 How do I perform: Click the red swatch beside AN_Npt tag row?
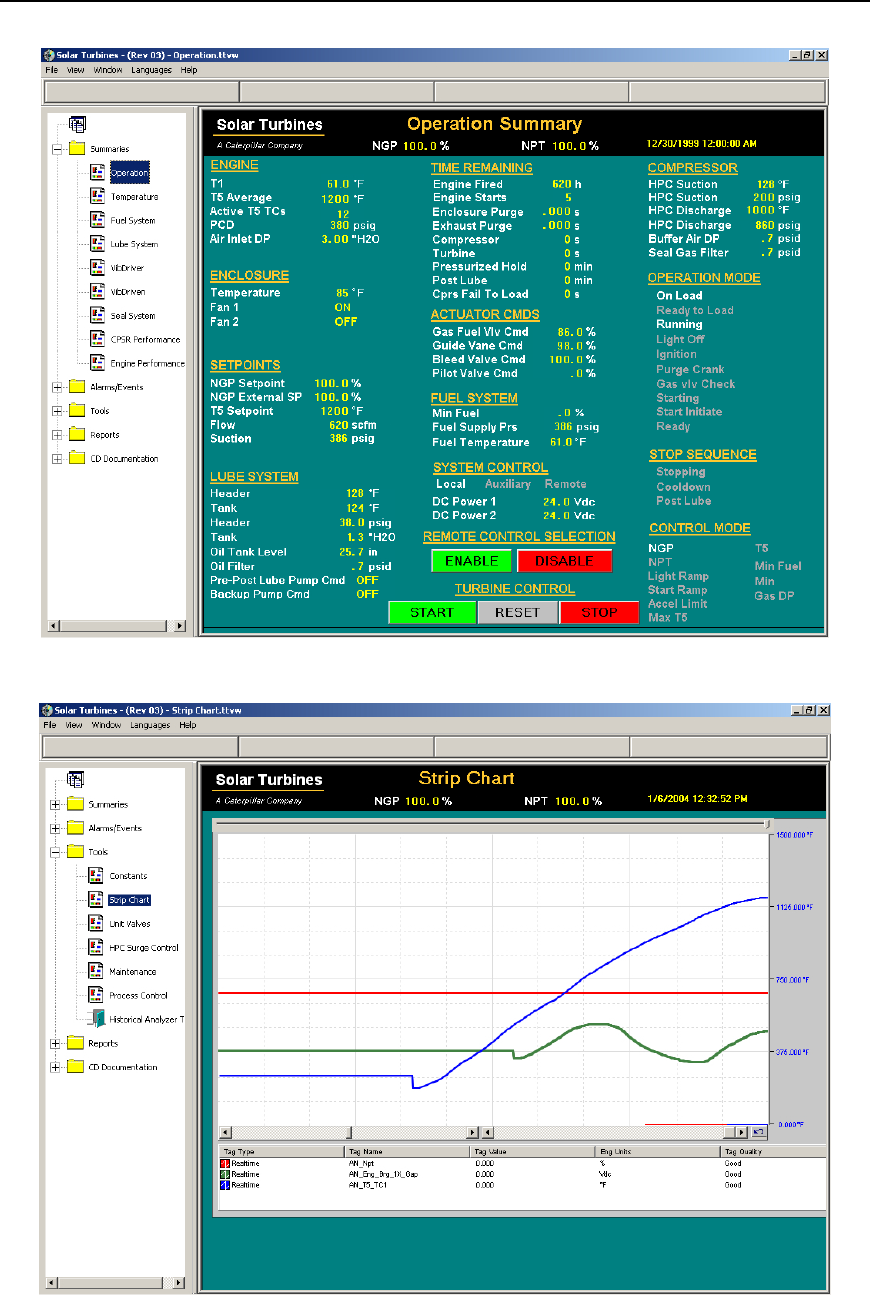225,1164
